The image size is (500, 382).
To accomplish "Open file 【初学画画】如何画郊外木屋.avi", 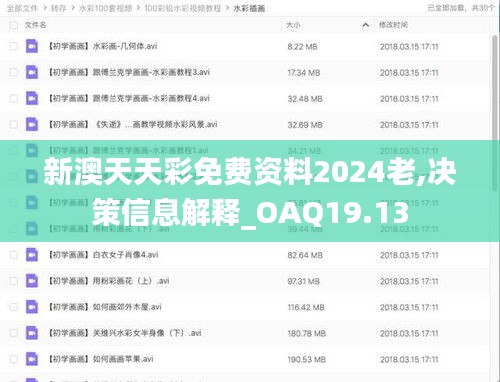I will coord(105,307).
